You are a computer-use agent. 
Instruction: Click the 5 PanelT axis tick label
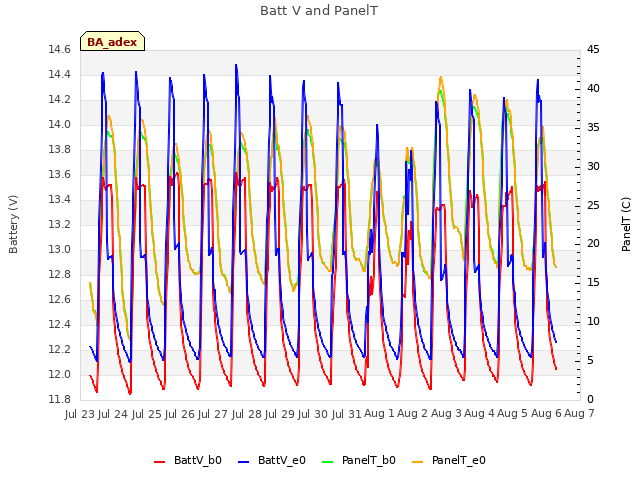pos(590,361)
